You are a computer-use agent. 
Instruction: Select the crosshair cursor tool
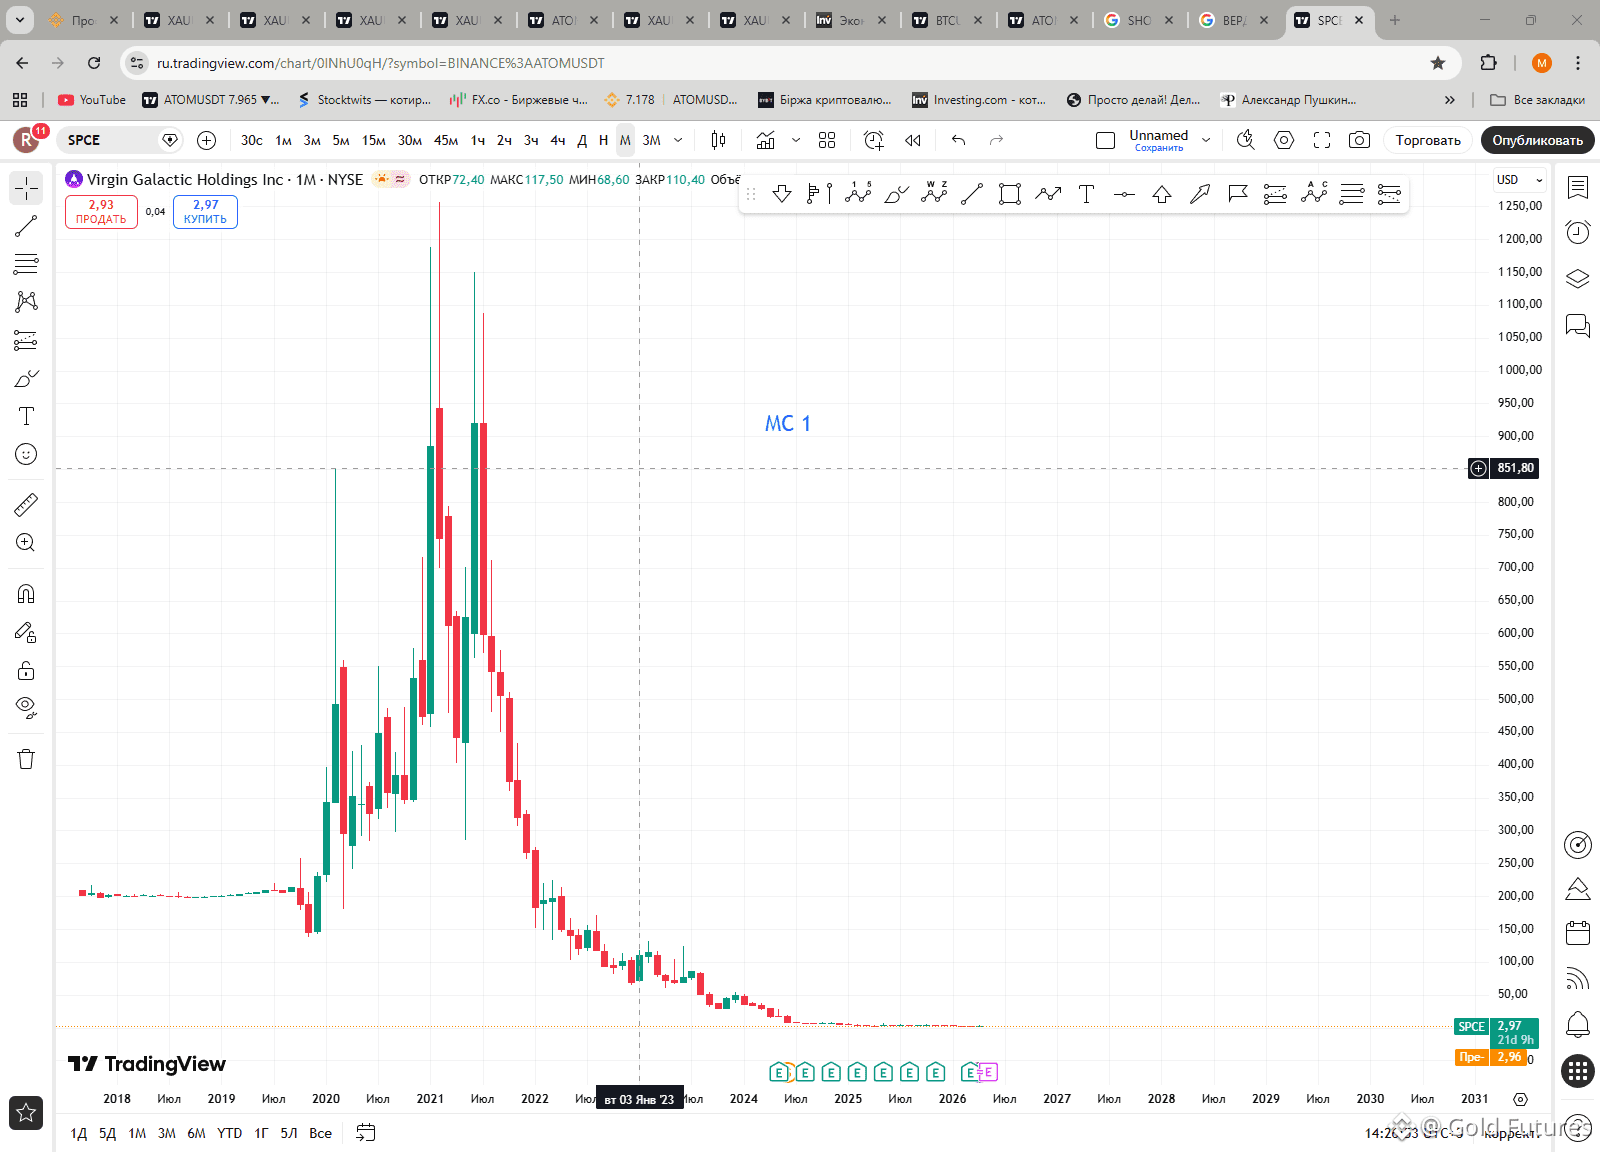[26, 188]
